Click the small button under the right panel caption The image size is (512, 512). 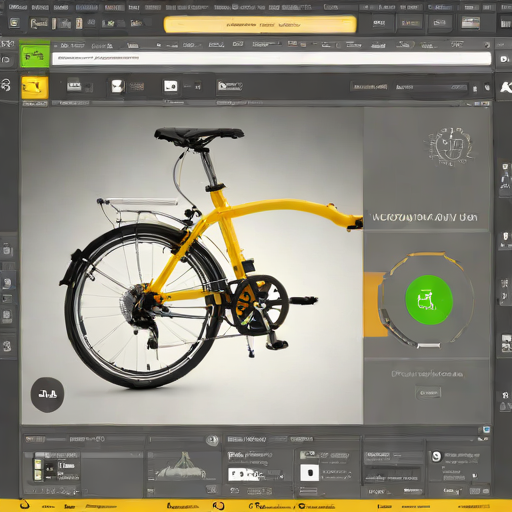coord(428,393)
